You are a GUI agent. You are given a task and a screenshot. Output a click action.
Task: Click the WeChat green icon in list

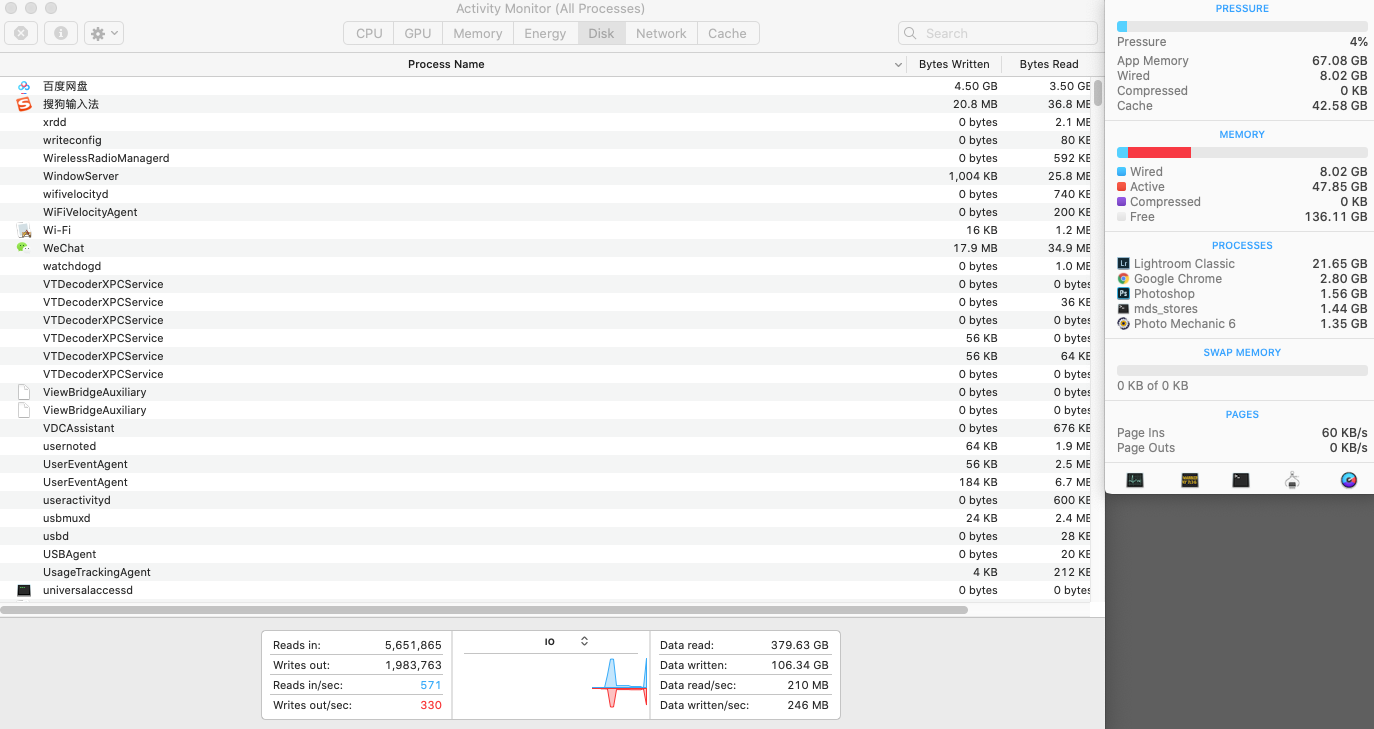[x=24, y=248]
